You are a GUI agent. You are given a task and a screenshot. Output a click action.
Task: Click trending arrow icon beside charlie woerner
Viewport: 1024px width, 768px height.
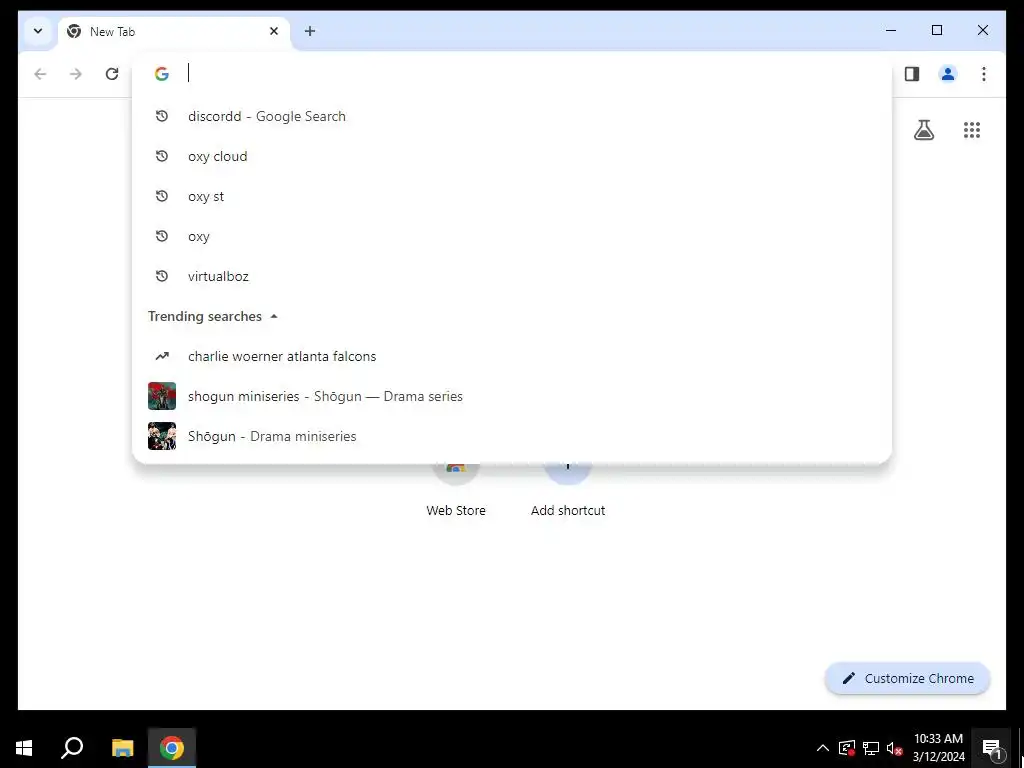point(162,356)
